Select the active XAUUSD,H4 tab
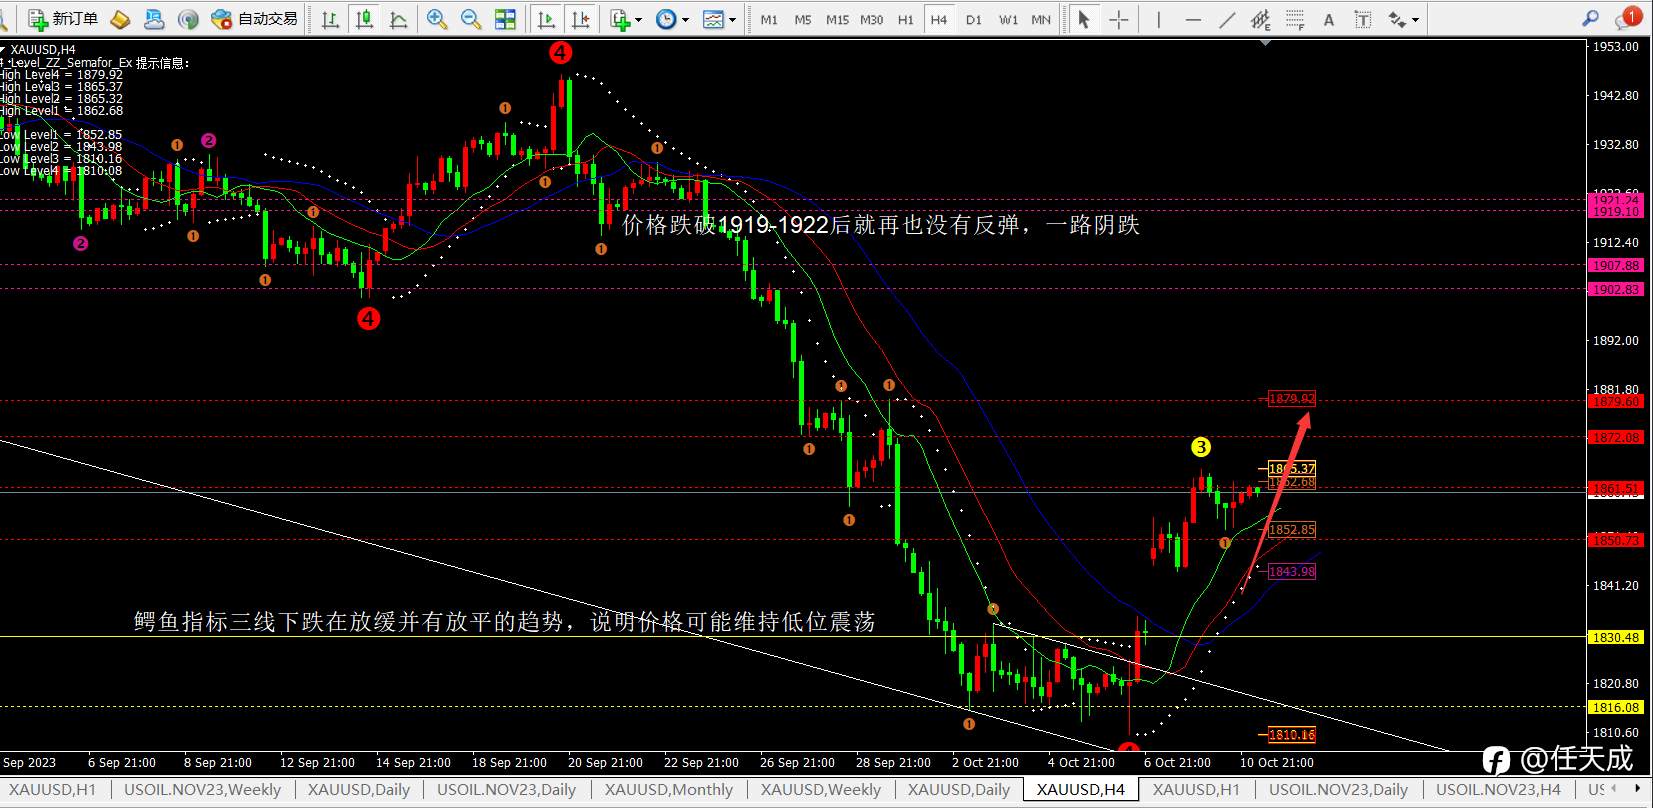The height and width of the screenshot is (808, 1653). click(1080, 789)
